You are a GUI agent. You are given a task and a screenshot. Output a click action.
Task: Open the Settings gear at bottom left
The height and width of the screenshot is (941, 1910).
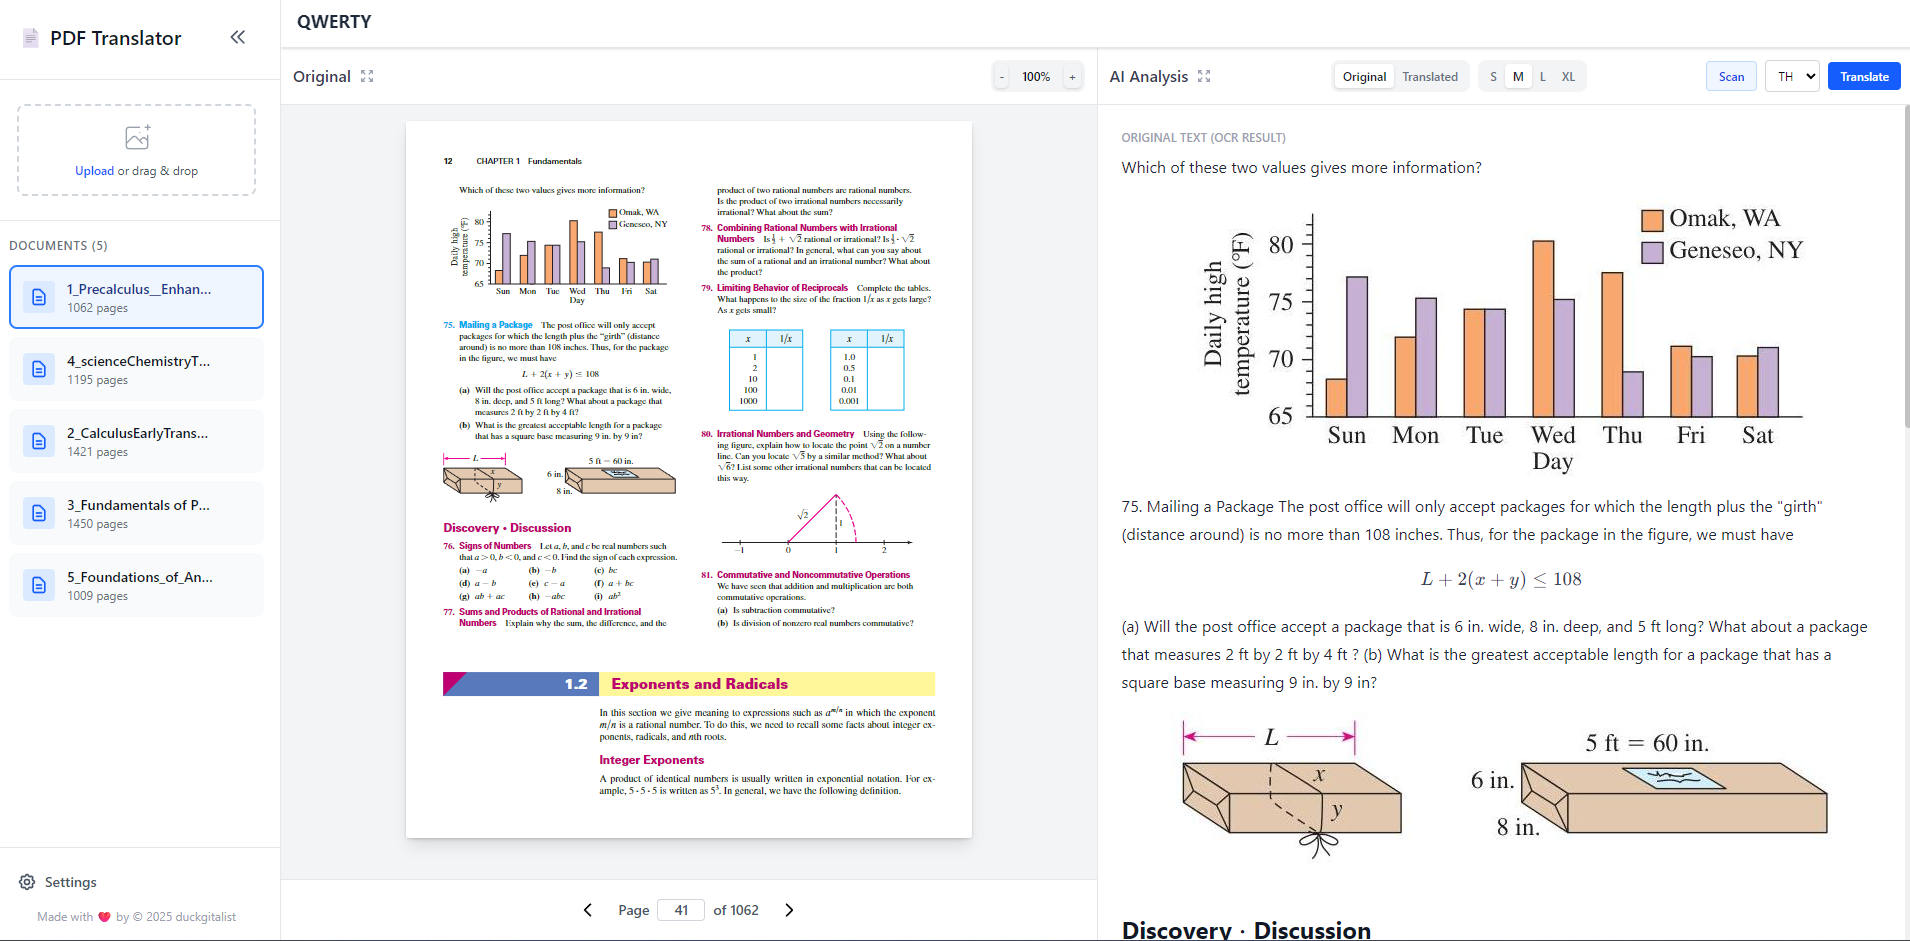coord(27,881)
